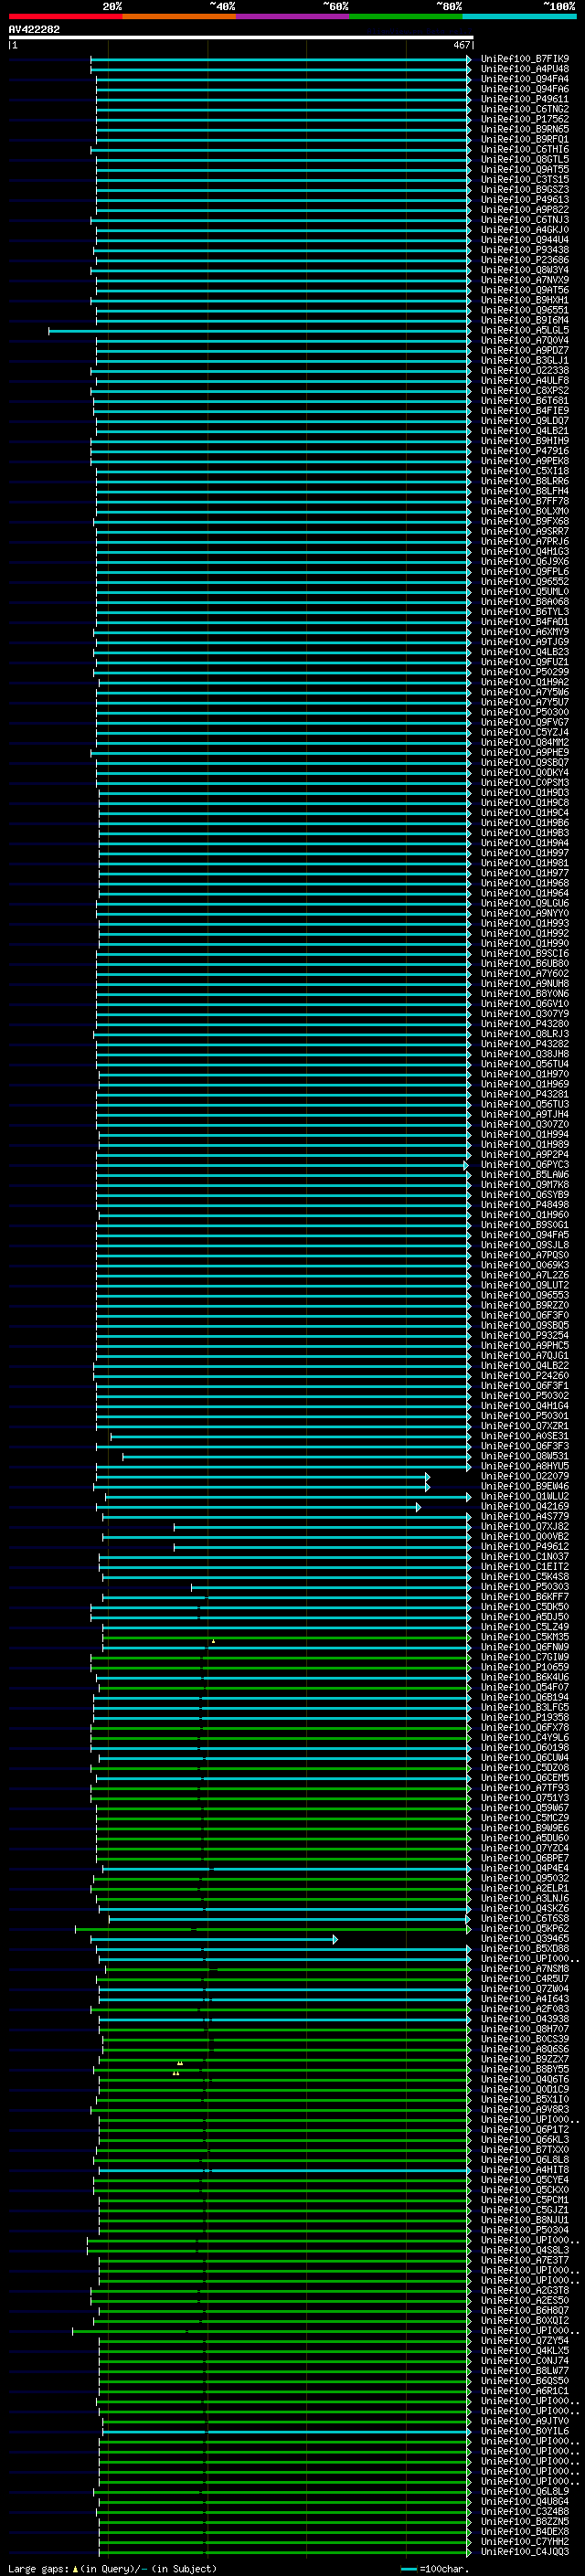The image size is (585, 2576).
Task: Click label UniRef100_Q8GTL5
Action: (x=525, y=159)
